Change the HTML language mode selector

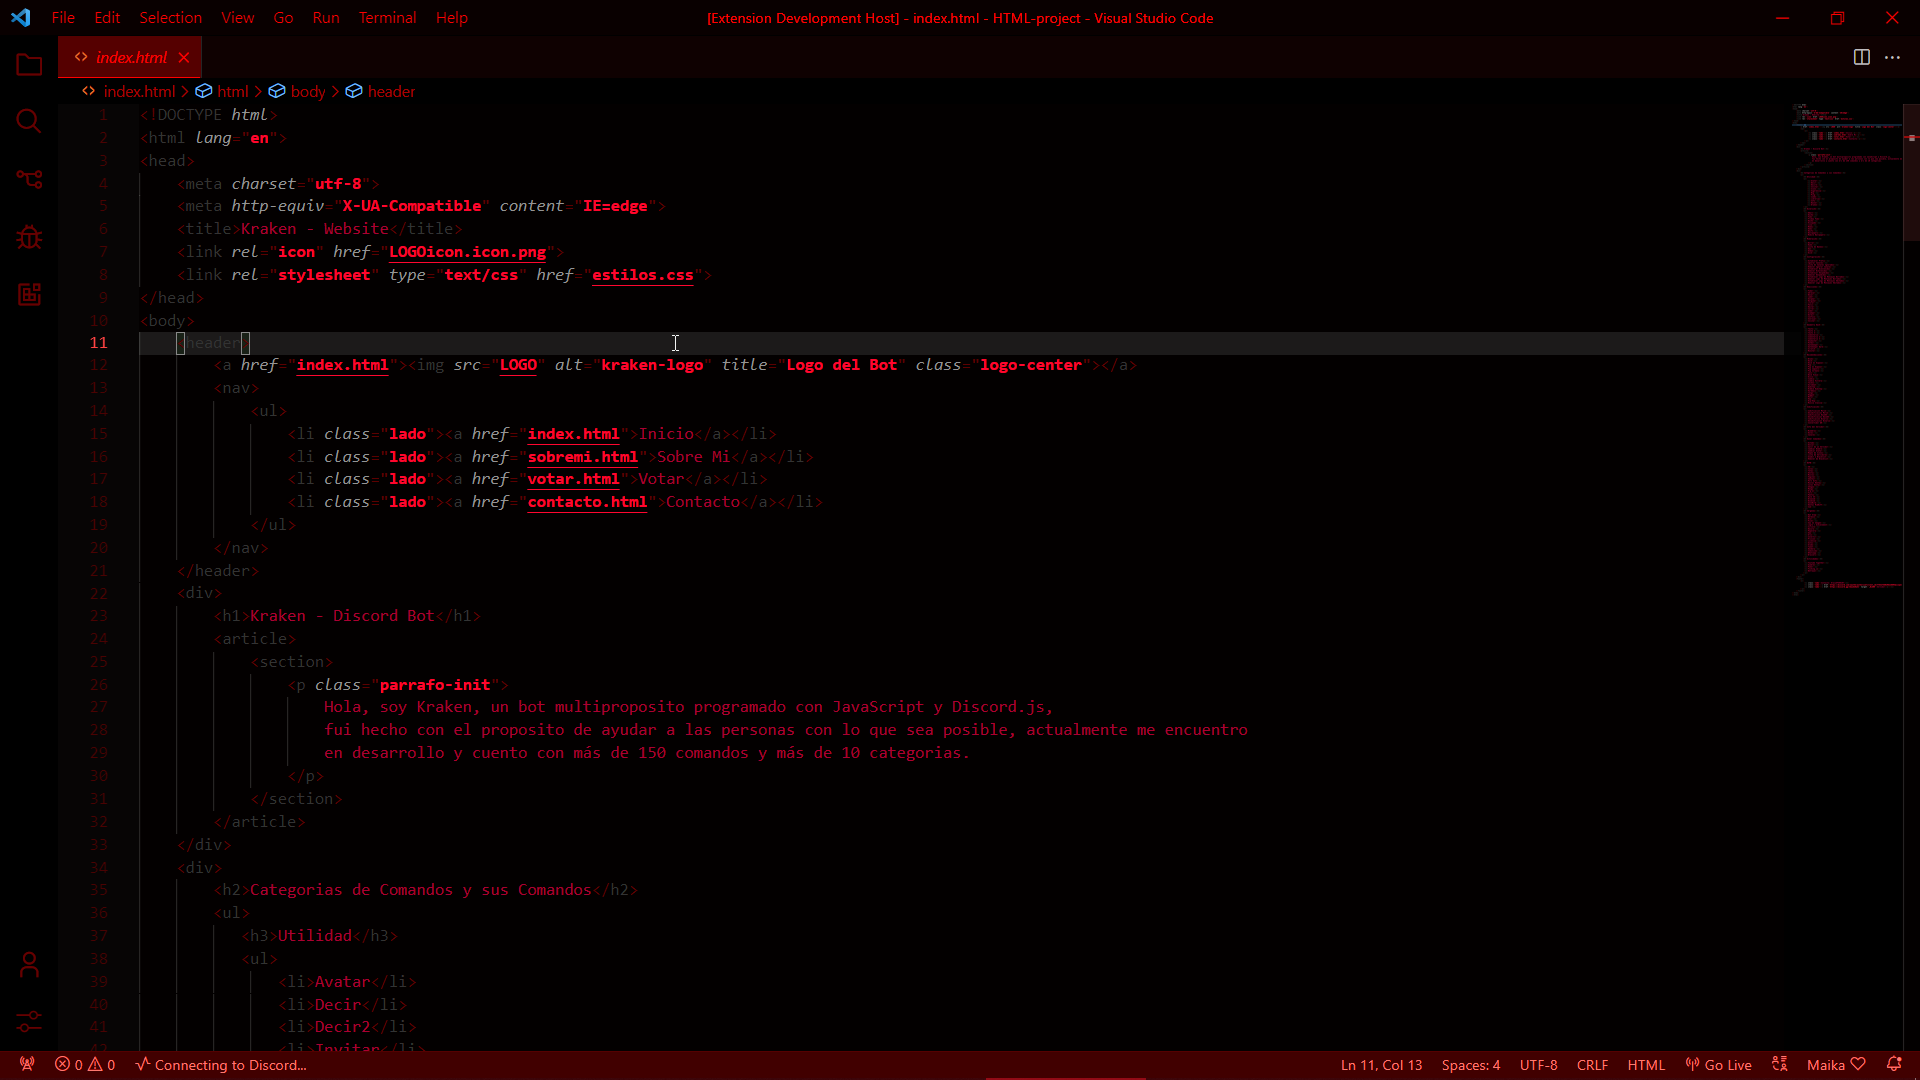point(1645,1065)
